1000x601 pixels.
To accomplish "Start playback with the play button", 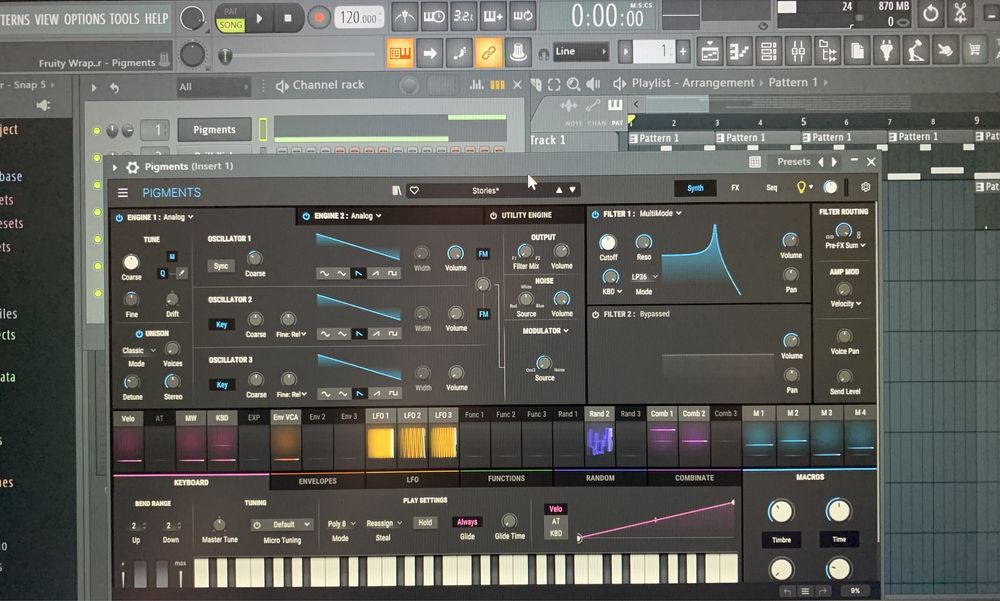I will [259, 19].
